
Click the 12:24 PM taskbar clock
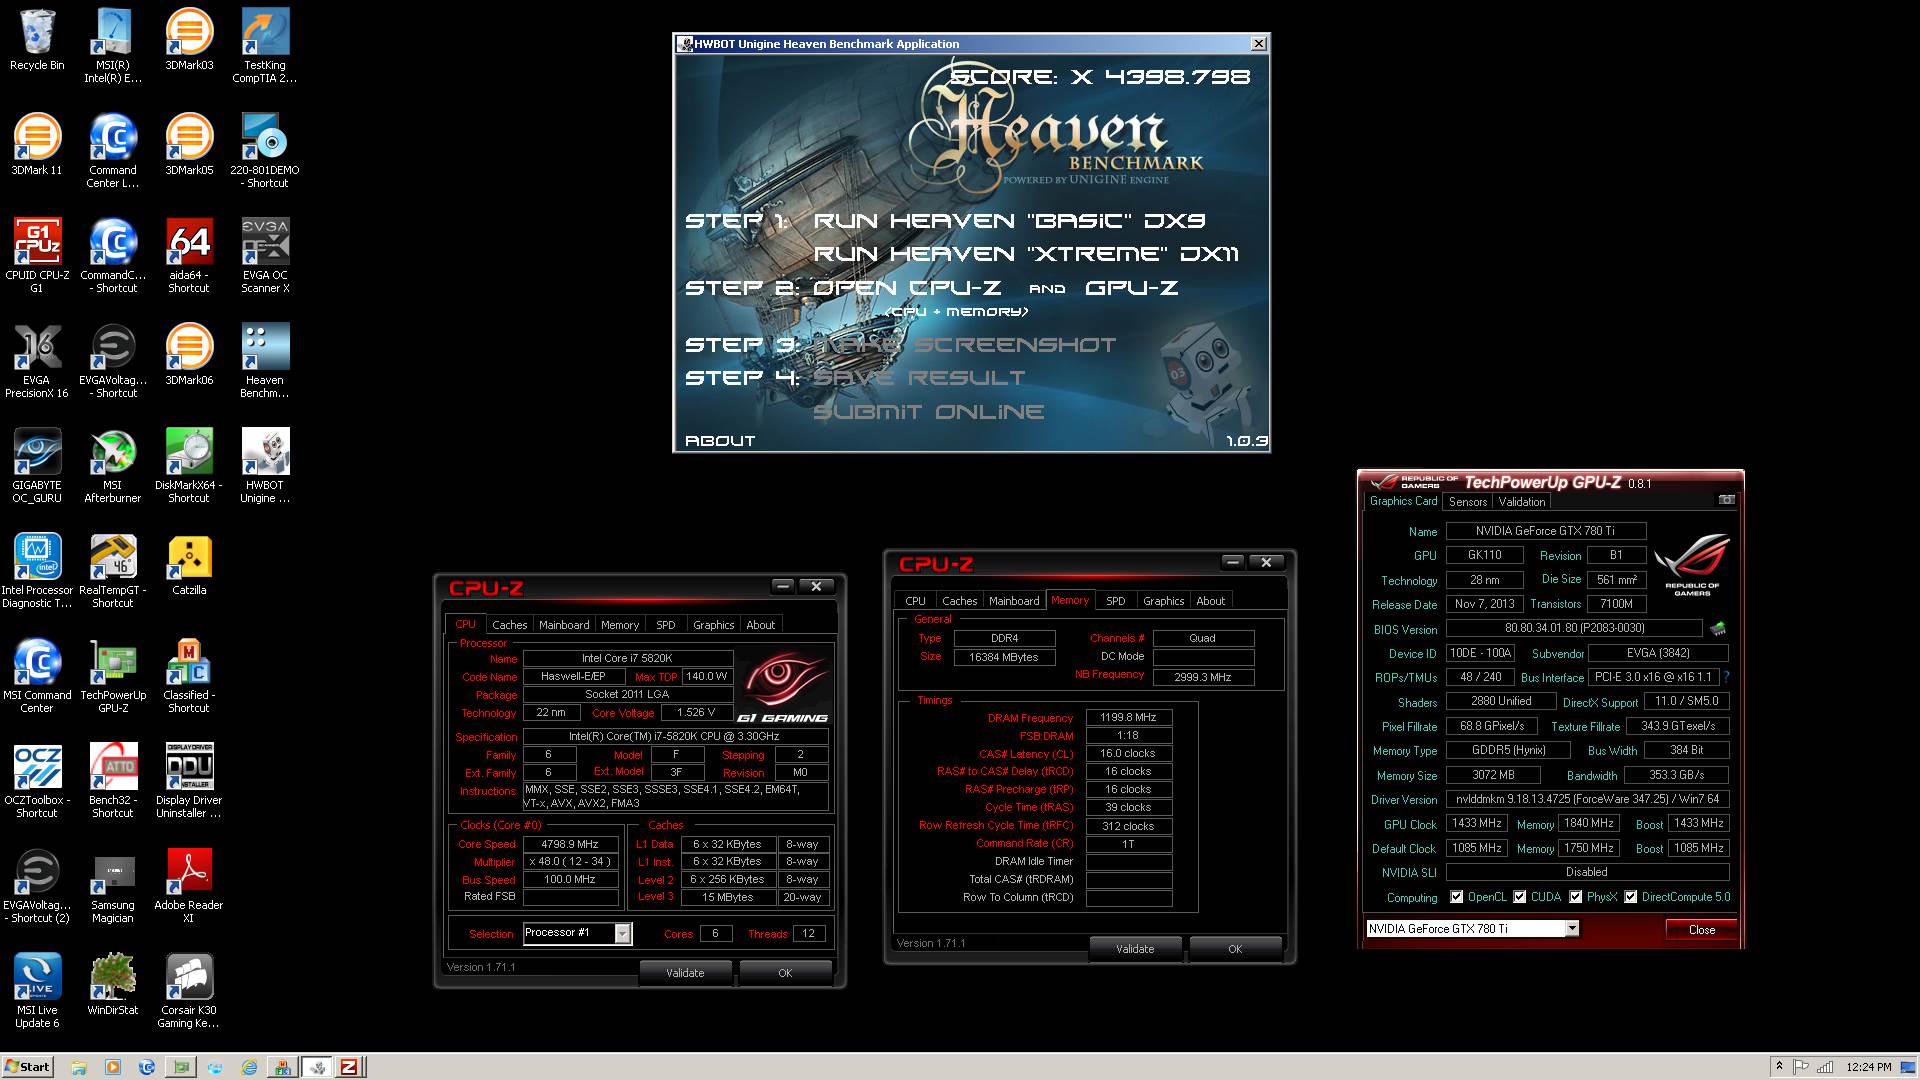(1868, 1067)
